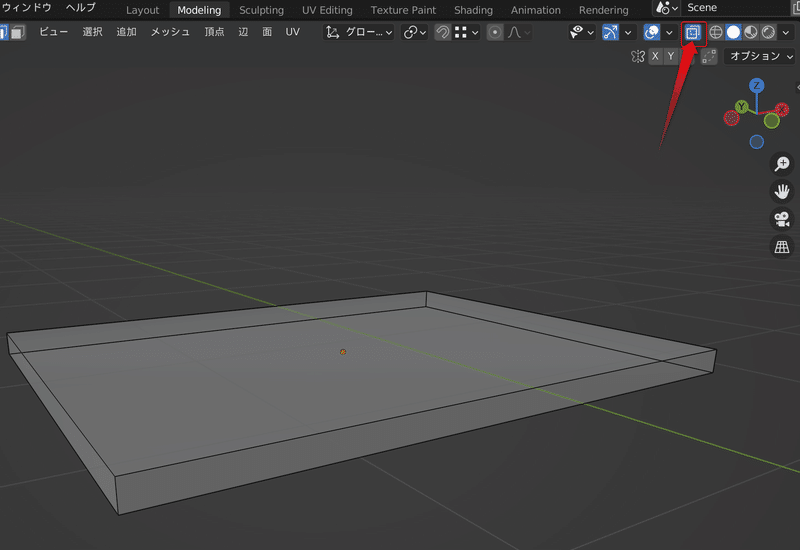Image resolution: width=800 pixels, height=550 pixels.
Task: Click the Scene name field
Action: pos(737,8)
